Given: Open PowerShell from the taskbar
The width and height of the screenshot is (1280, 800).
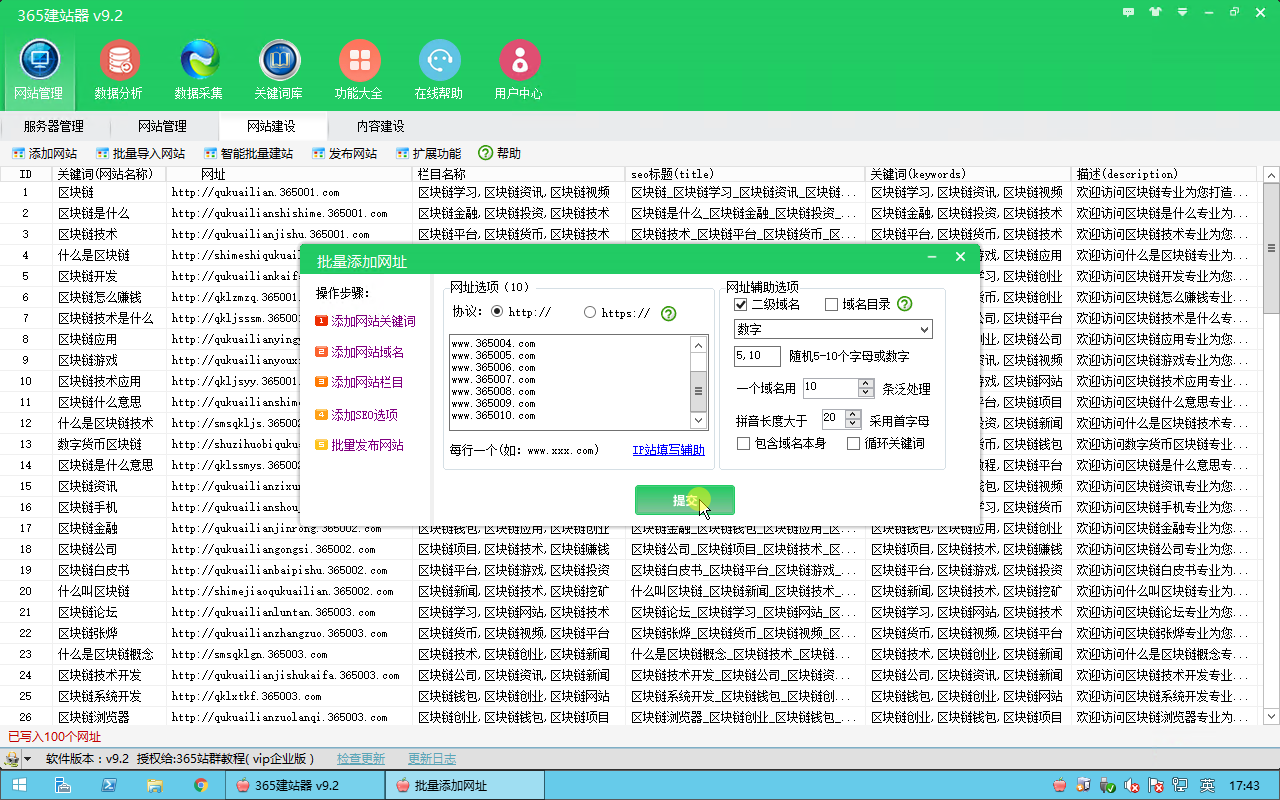Looking at the screenshot, I should coord(108,786).
